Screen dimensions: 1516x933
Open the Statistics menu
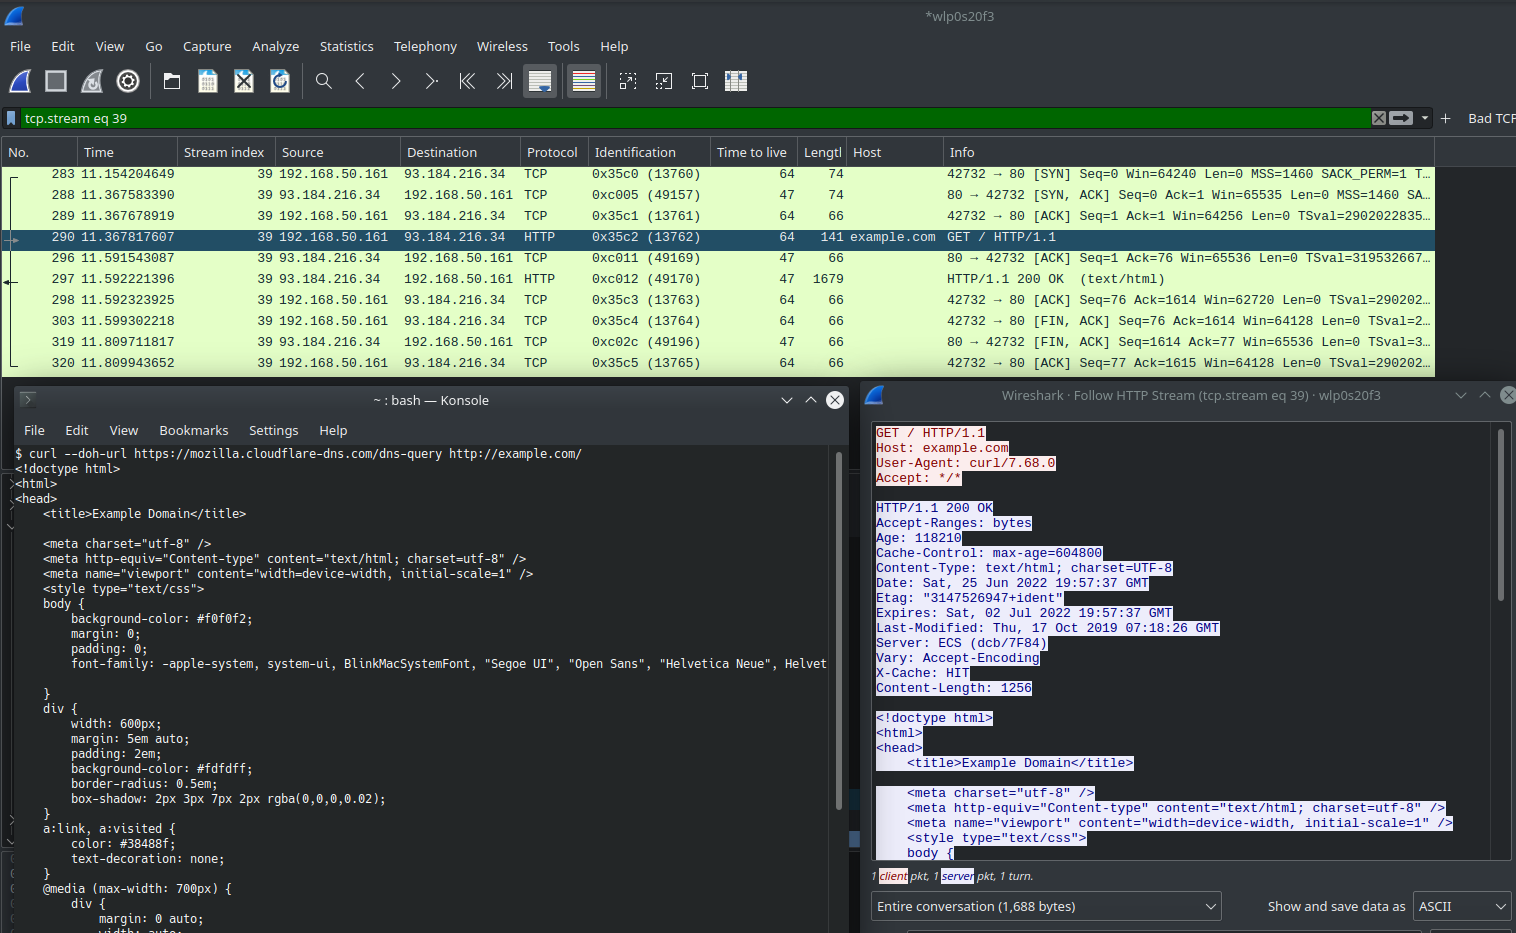[x=346, y=47]
